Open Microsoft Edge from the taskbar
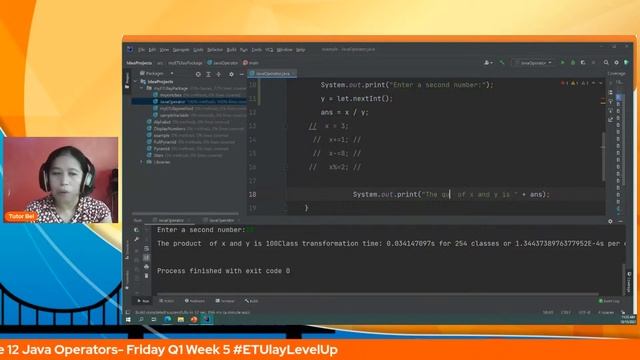 167,320
